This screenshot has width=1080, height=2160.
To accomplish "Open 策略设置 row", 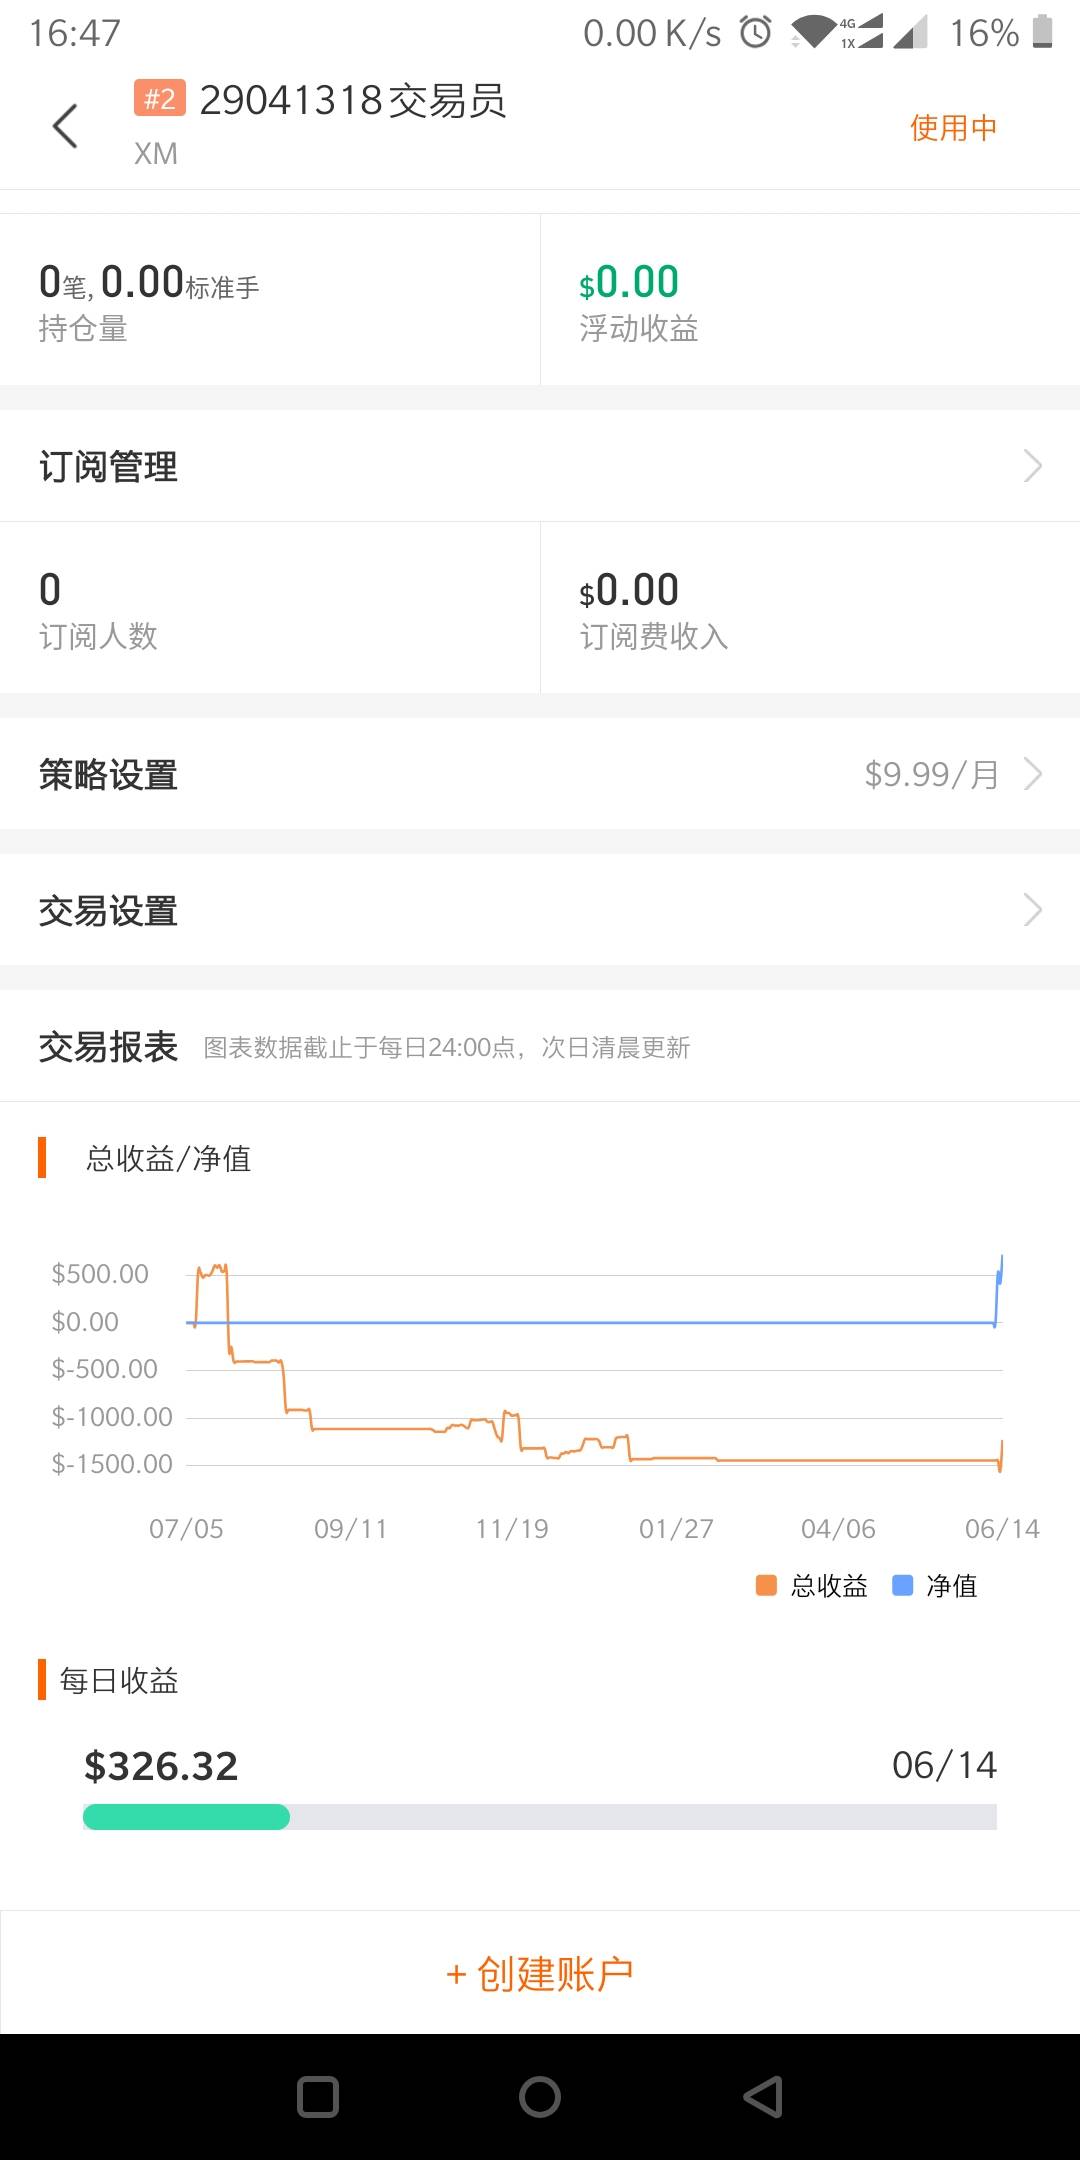I will point(540,774).
